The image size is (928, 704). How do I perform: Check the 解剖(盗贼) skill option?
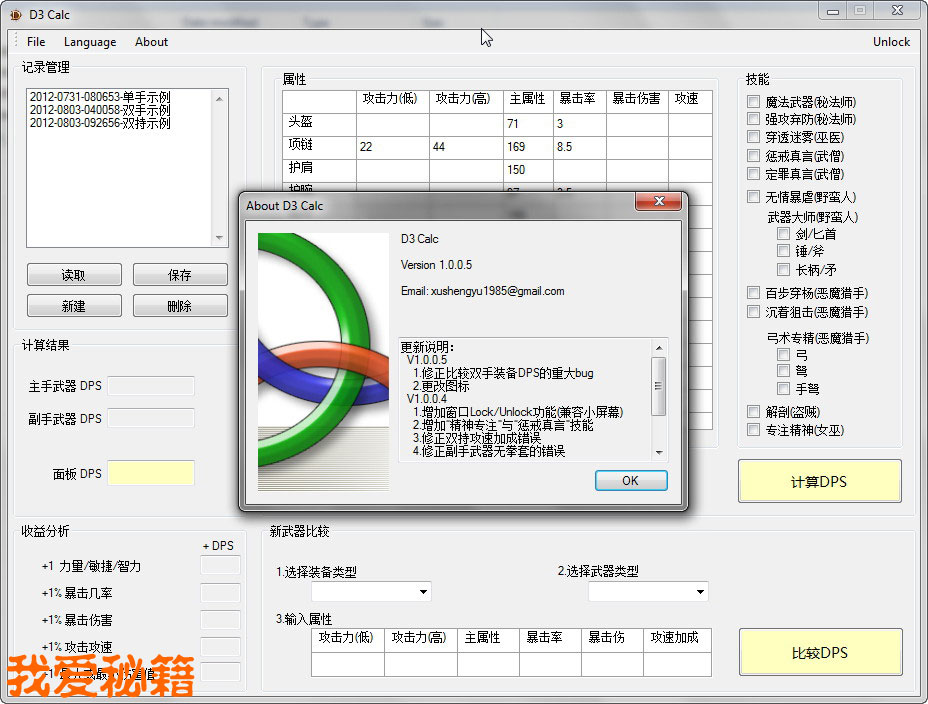pos(754,412)
